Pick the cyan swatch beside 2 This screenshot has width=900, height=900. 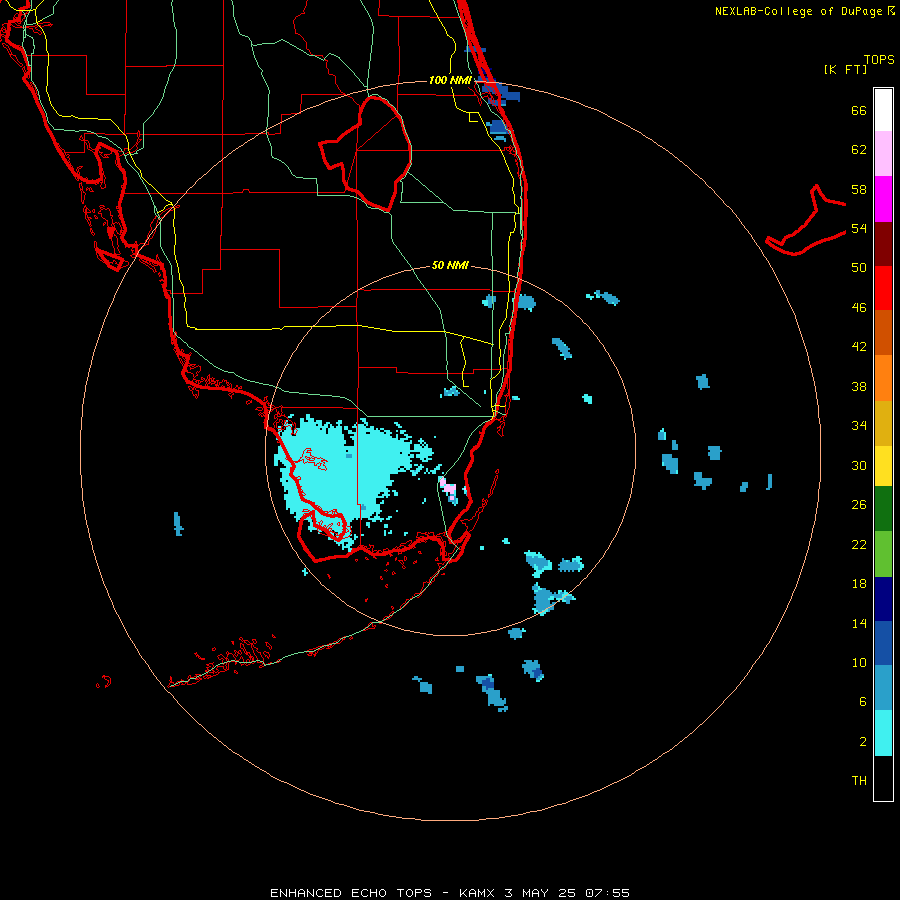click(x=883, y=733)
